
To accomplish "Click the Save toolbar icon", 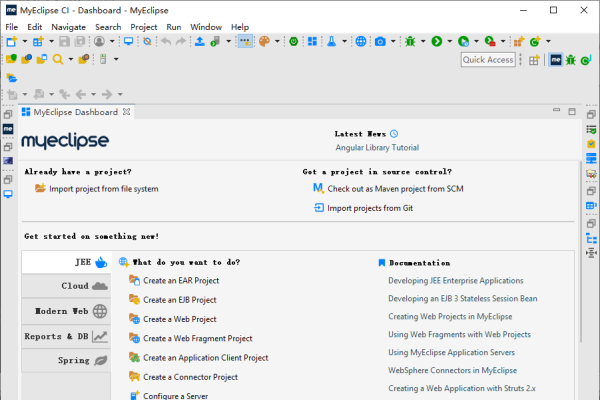I will pos(64,41).
